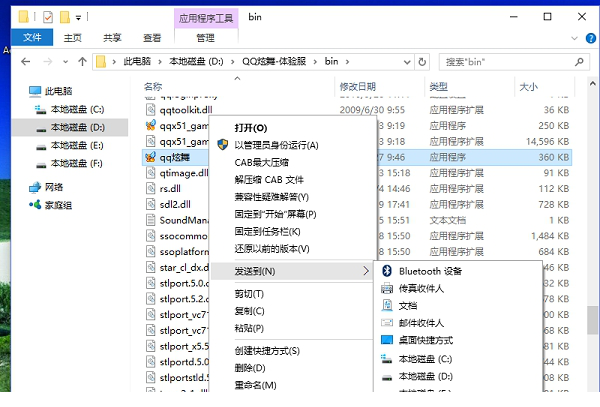The image size is (600, 407).
Task: Click 此电脑 breadcrumb in address bar
Action: [x=137, y=62]
